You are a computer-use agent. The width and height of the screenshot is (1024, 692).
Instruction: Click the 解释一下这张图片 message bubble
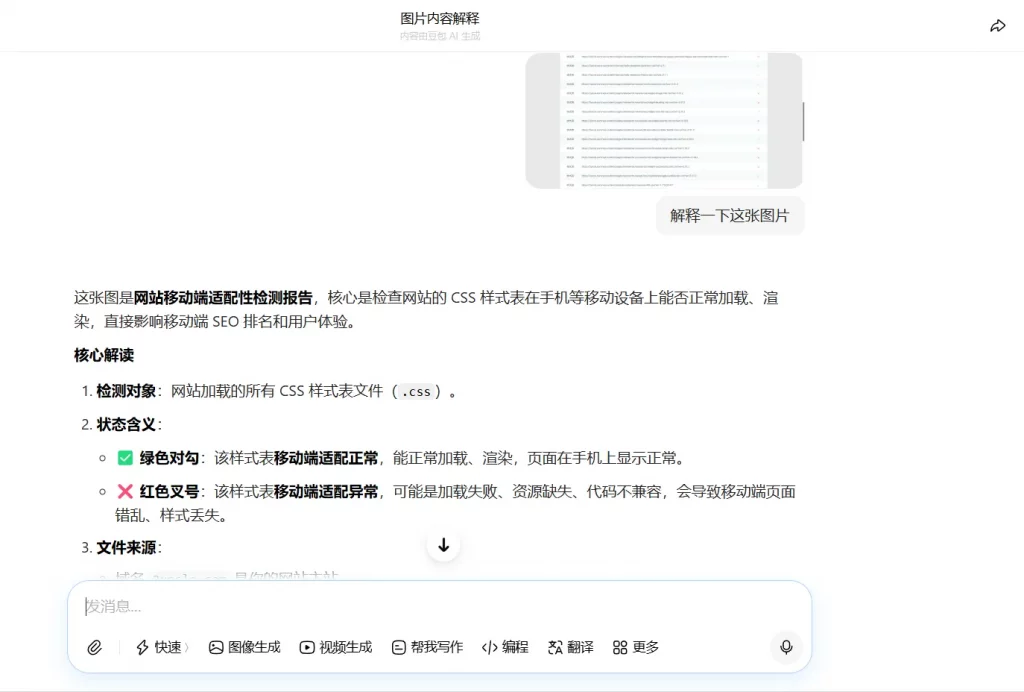[729, 215]
